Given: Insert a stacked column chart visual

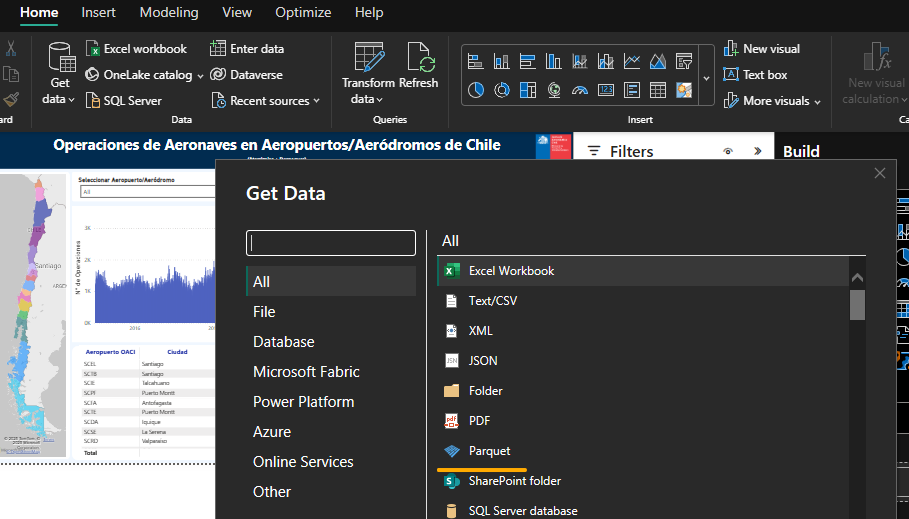Looking at the screenshot, I should pos(501,61).
